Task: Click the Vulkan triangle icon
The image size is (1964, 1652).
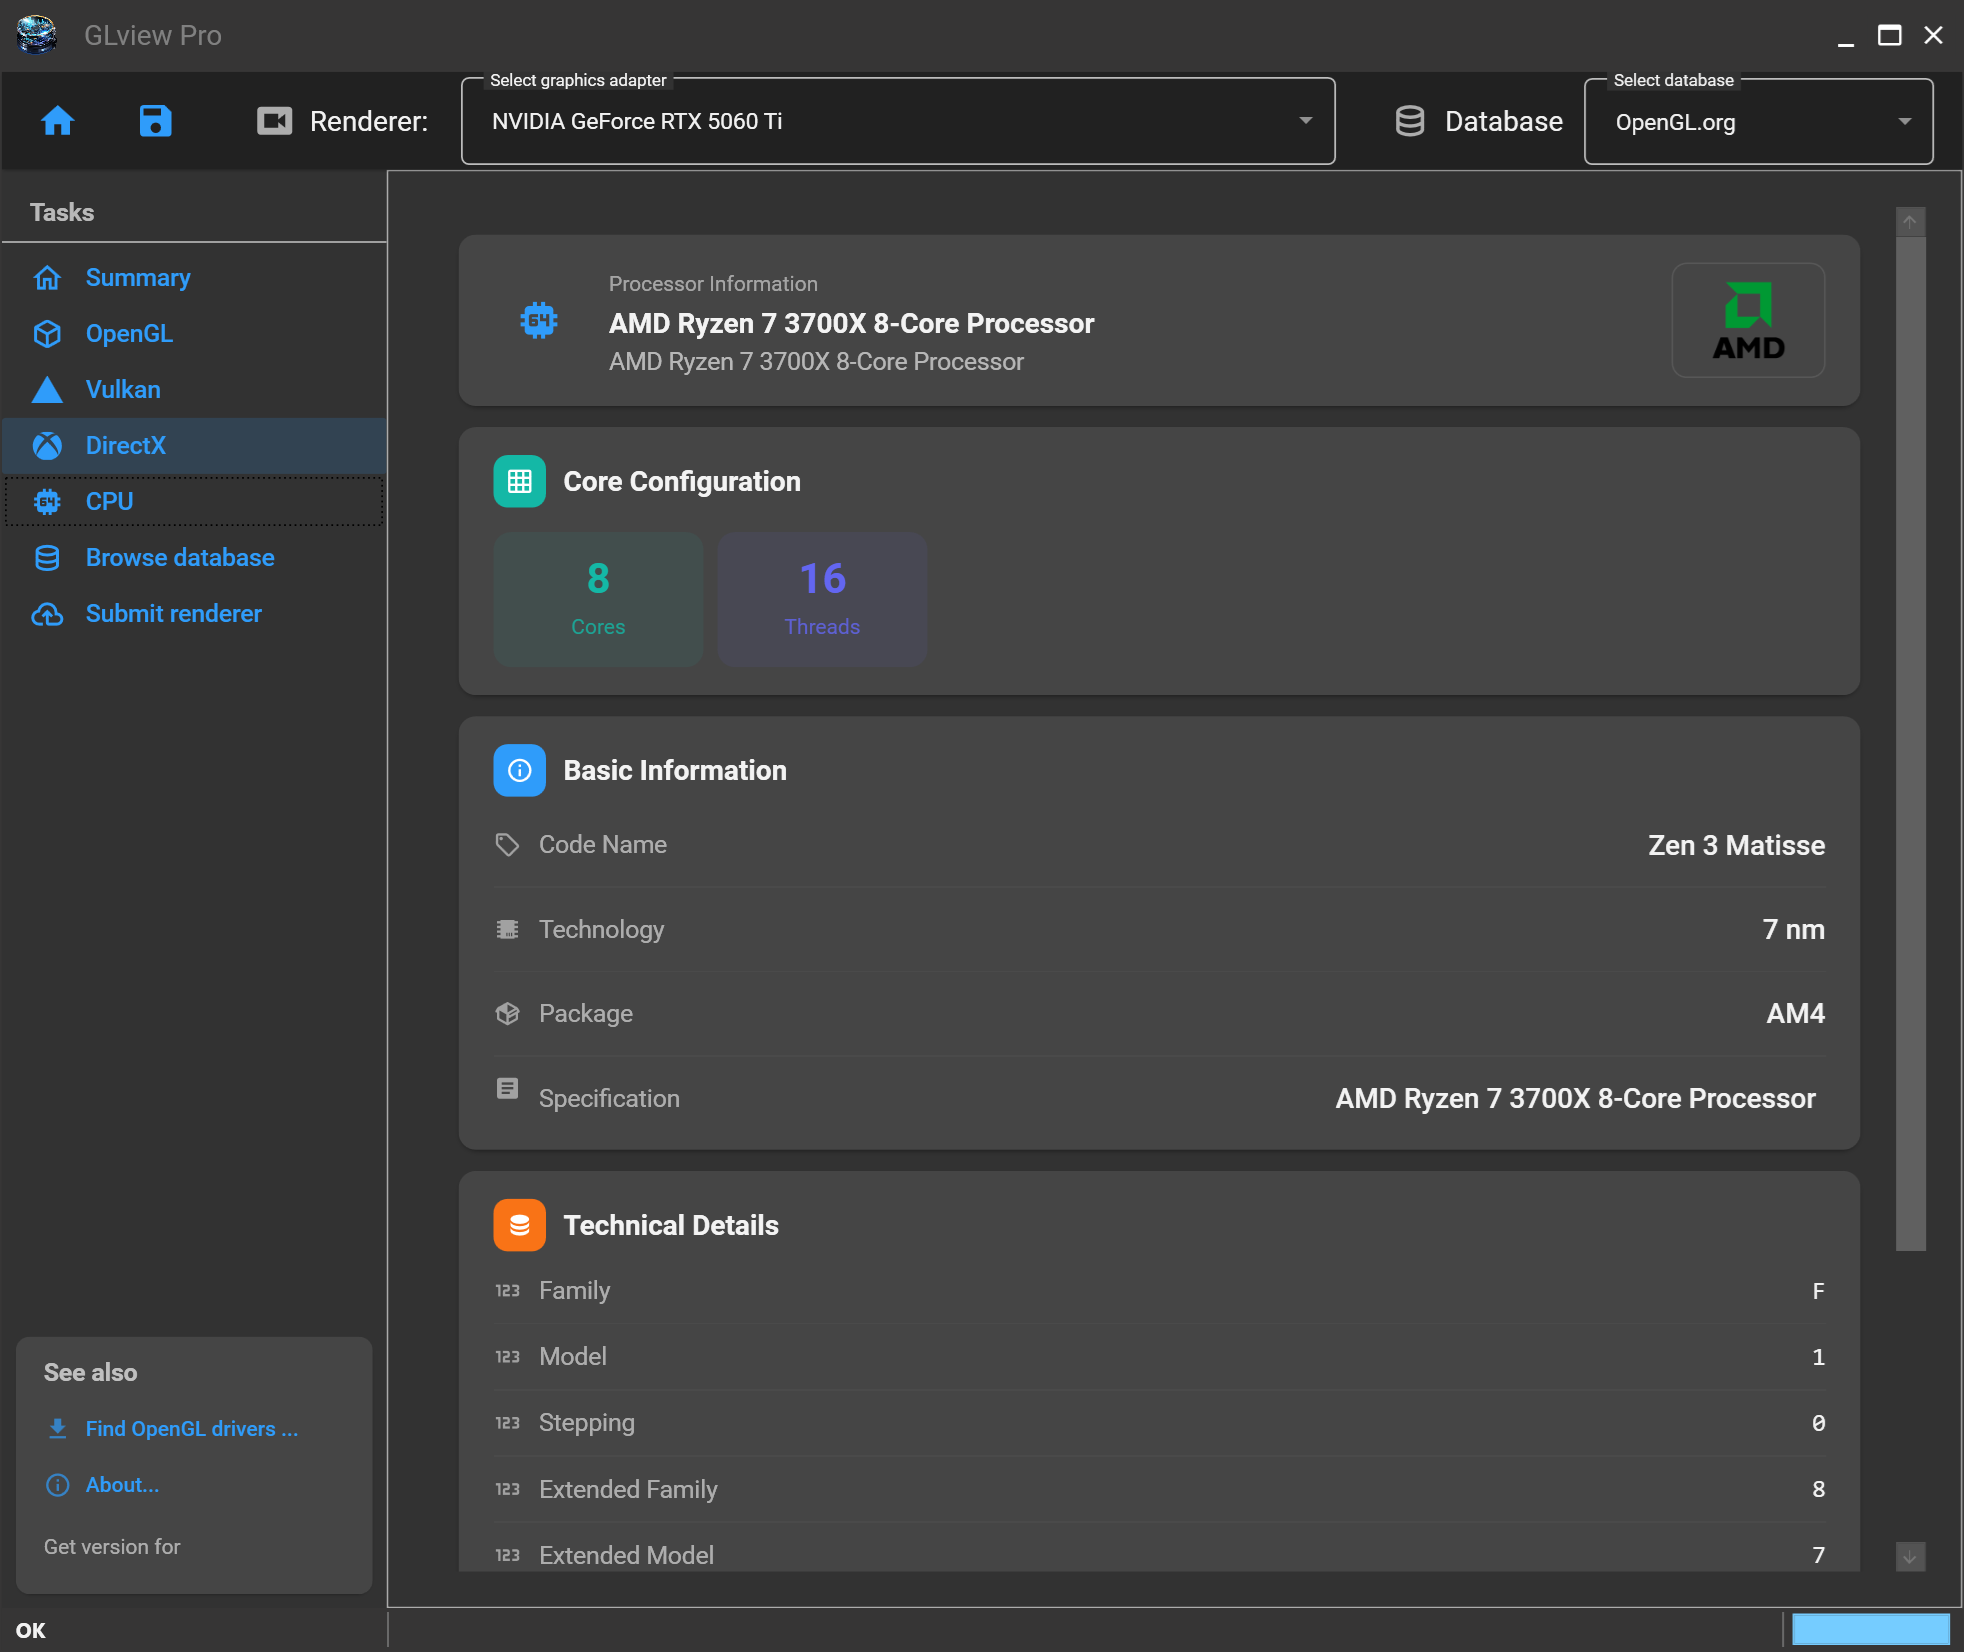Action: pyautogui.click(x=47, y=389)
